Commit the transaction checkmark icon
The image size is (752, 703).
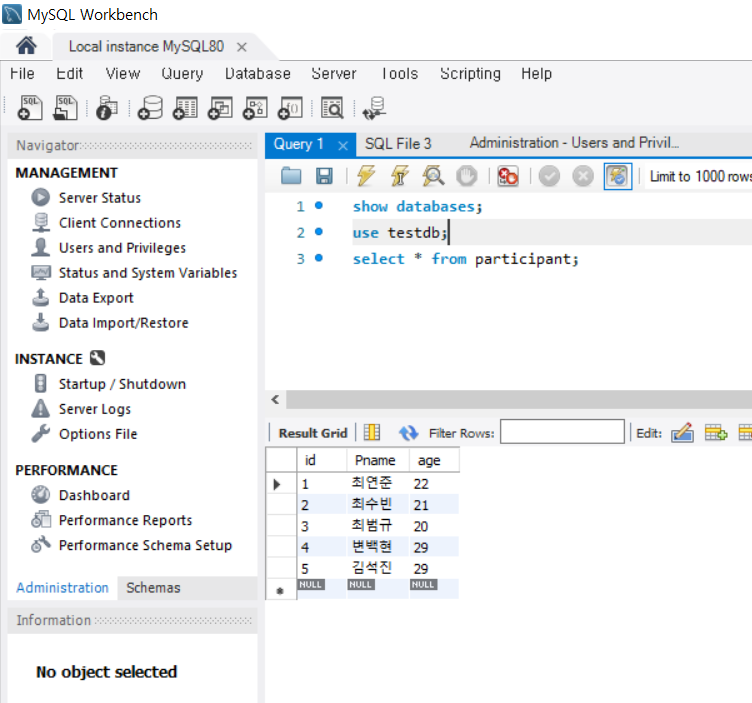[549, 176]
